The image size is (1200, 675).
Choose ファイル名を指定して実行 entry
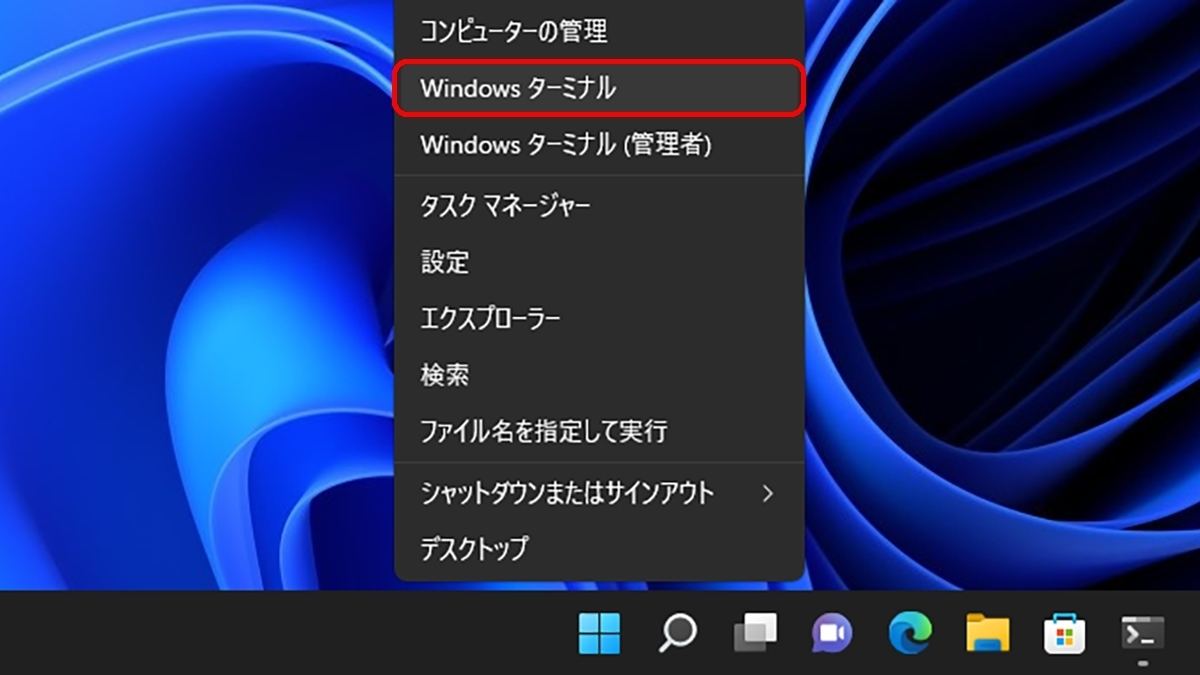tap(600, 432)
